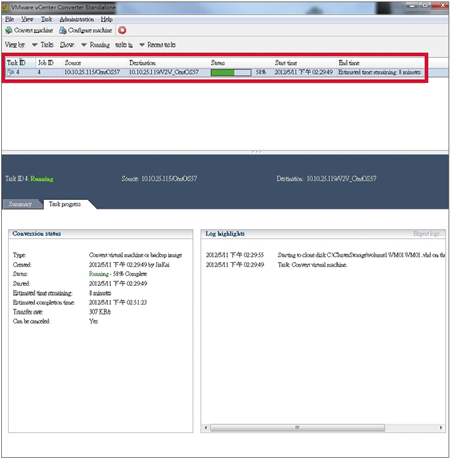Click the Configure machine icon
Image resolution: width=450 pixels, height=459 pixels.
click(63, 30)
